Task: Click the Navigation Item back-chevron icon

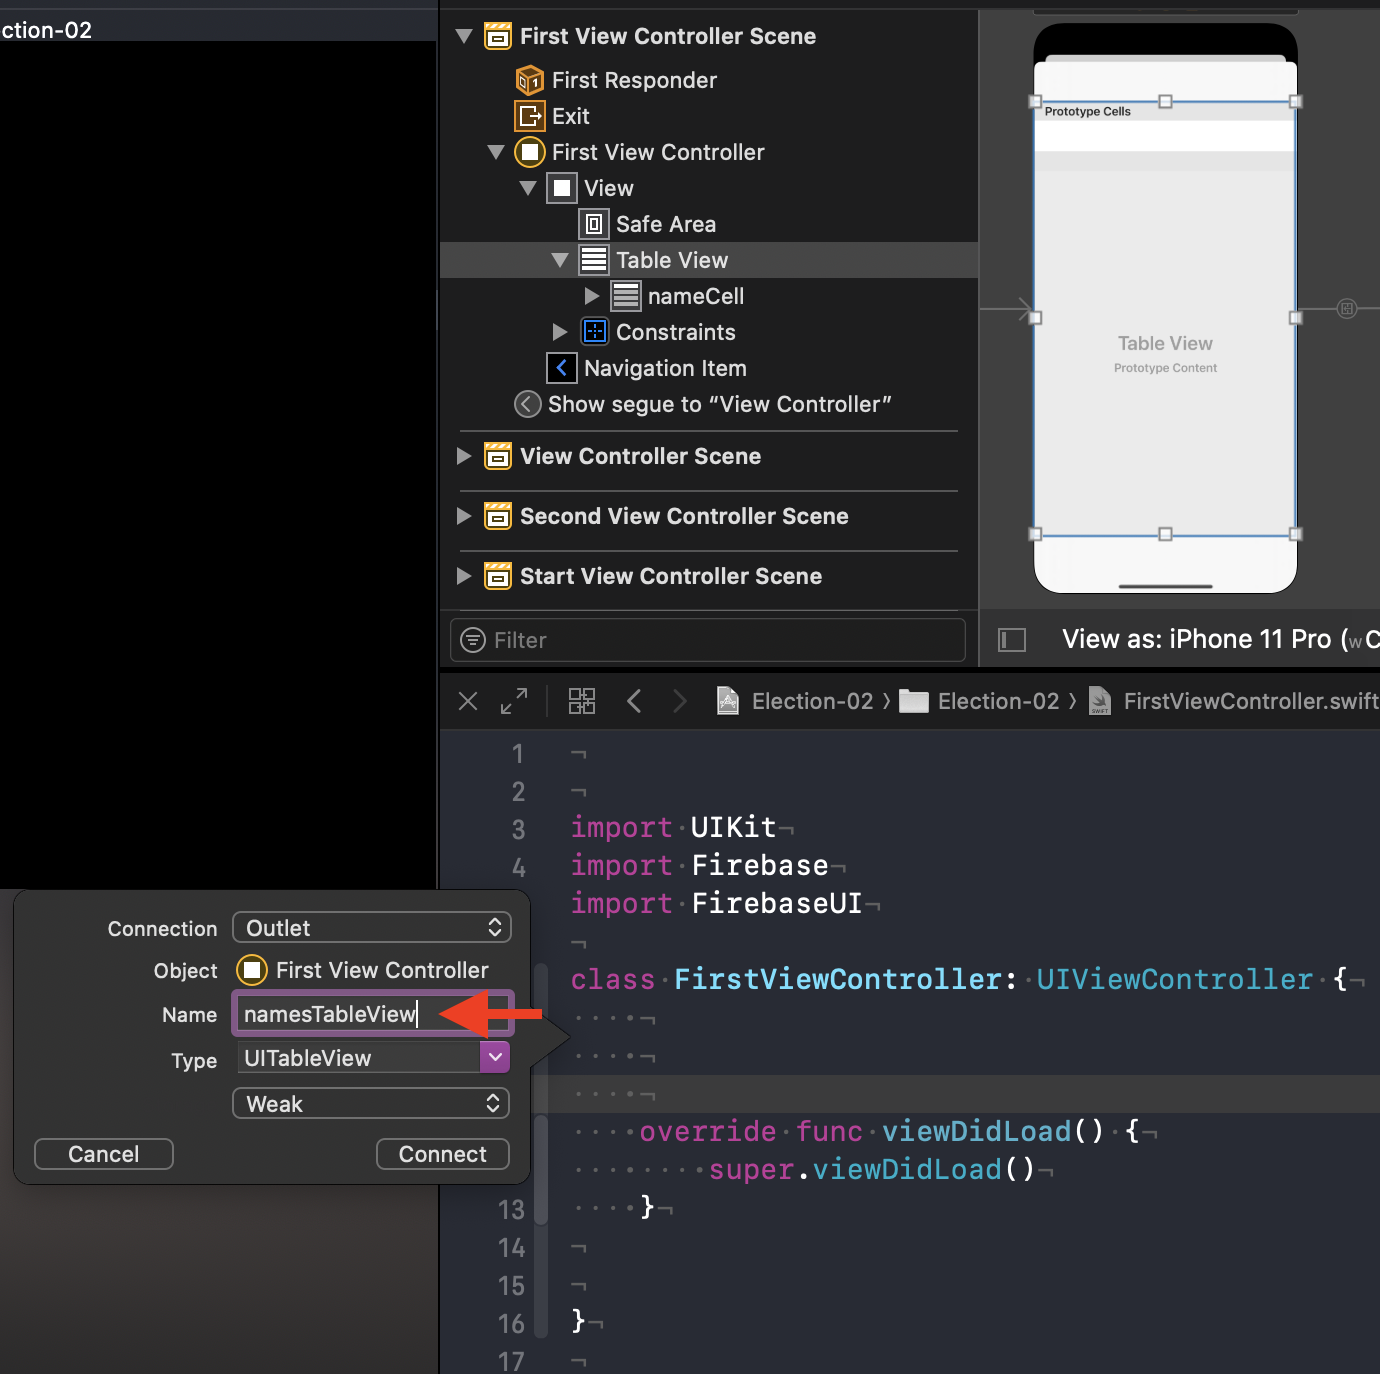Action: (x=562, y=368)
